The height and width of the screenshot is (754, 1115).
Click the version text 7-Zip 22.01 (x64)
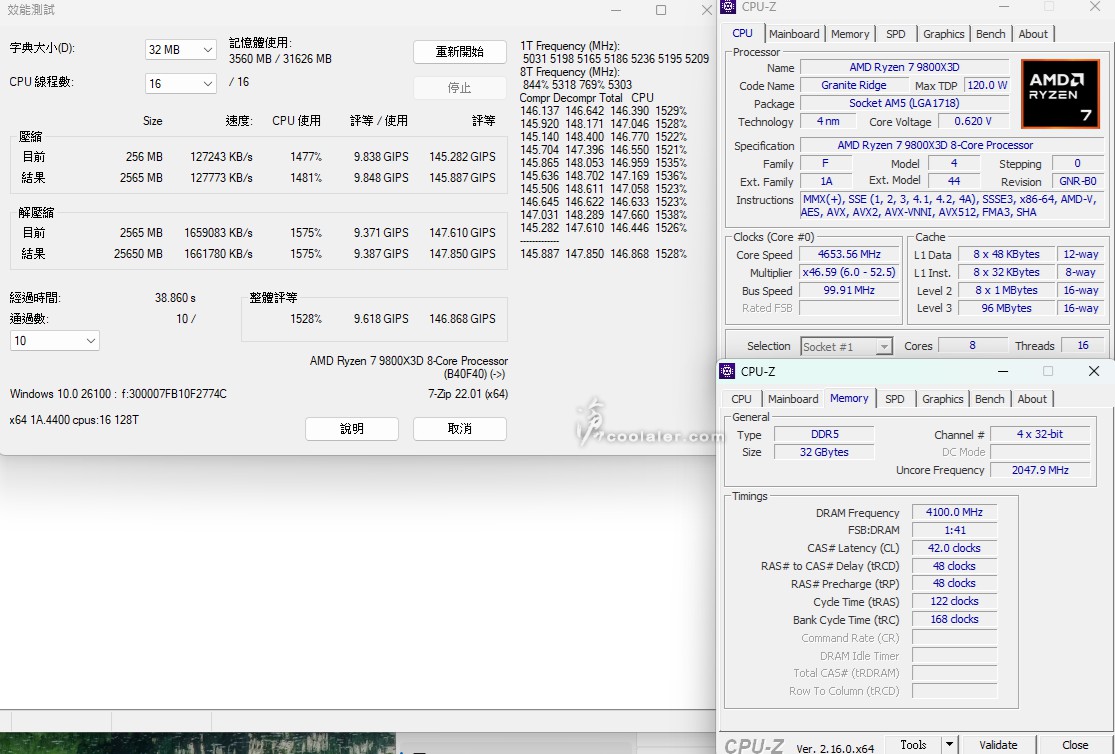click(x=468, y=393)
